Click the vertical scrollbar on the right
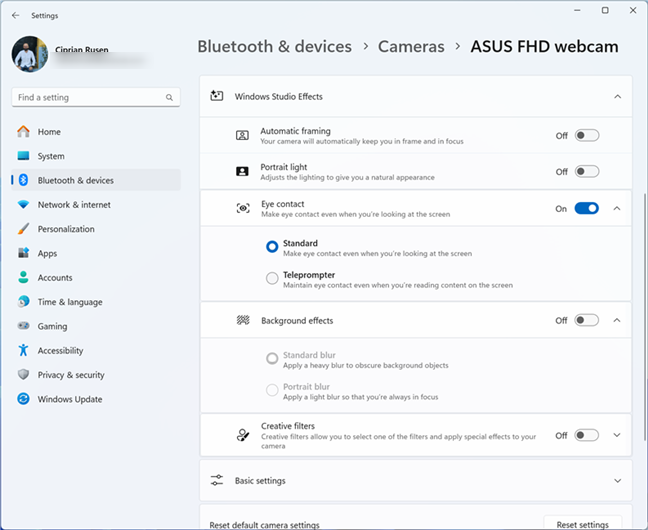Screen dimensions: 648x530 tap(645, 317)
